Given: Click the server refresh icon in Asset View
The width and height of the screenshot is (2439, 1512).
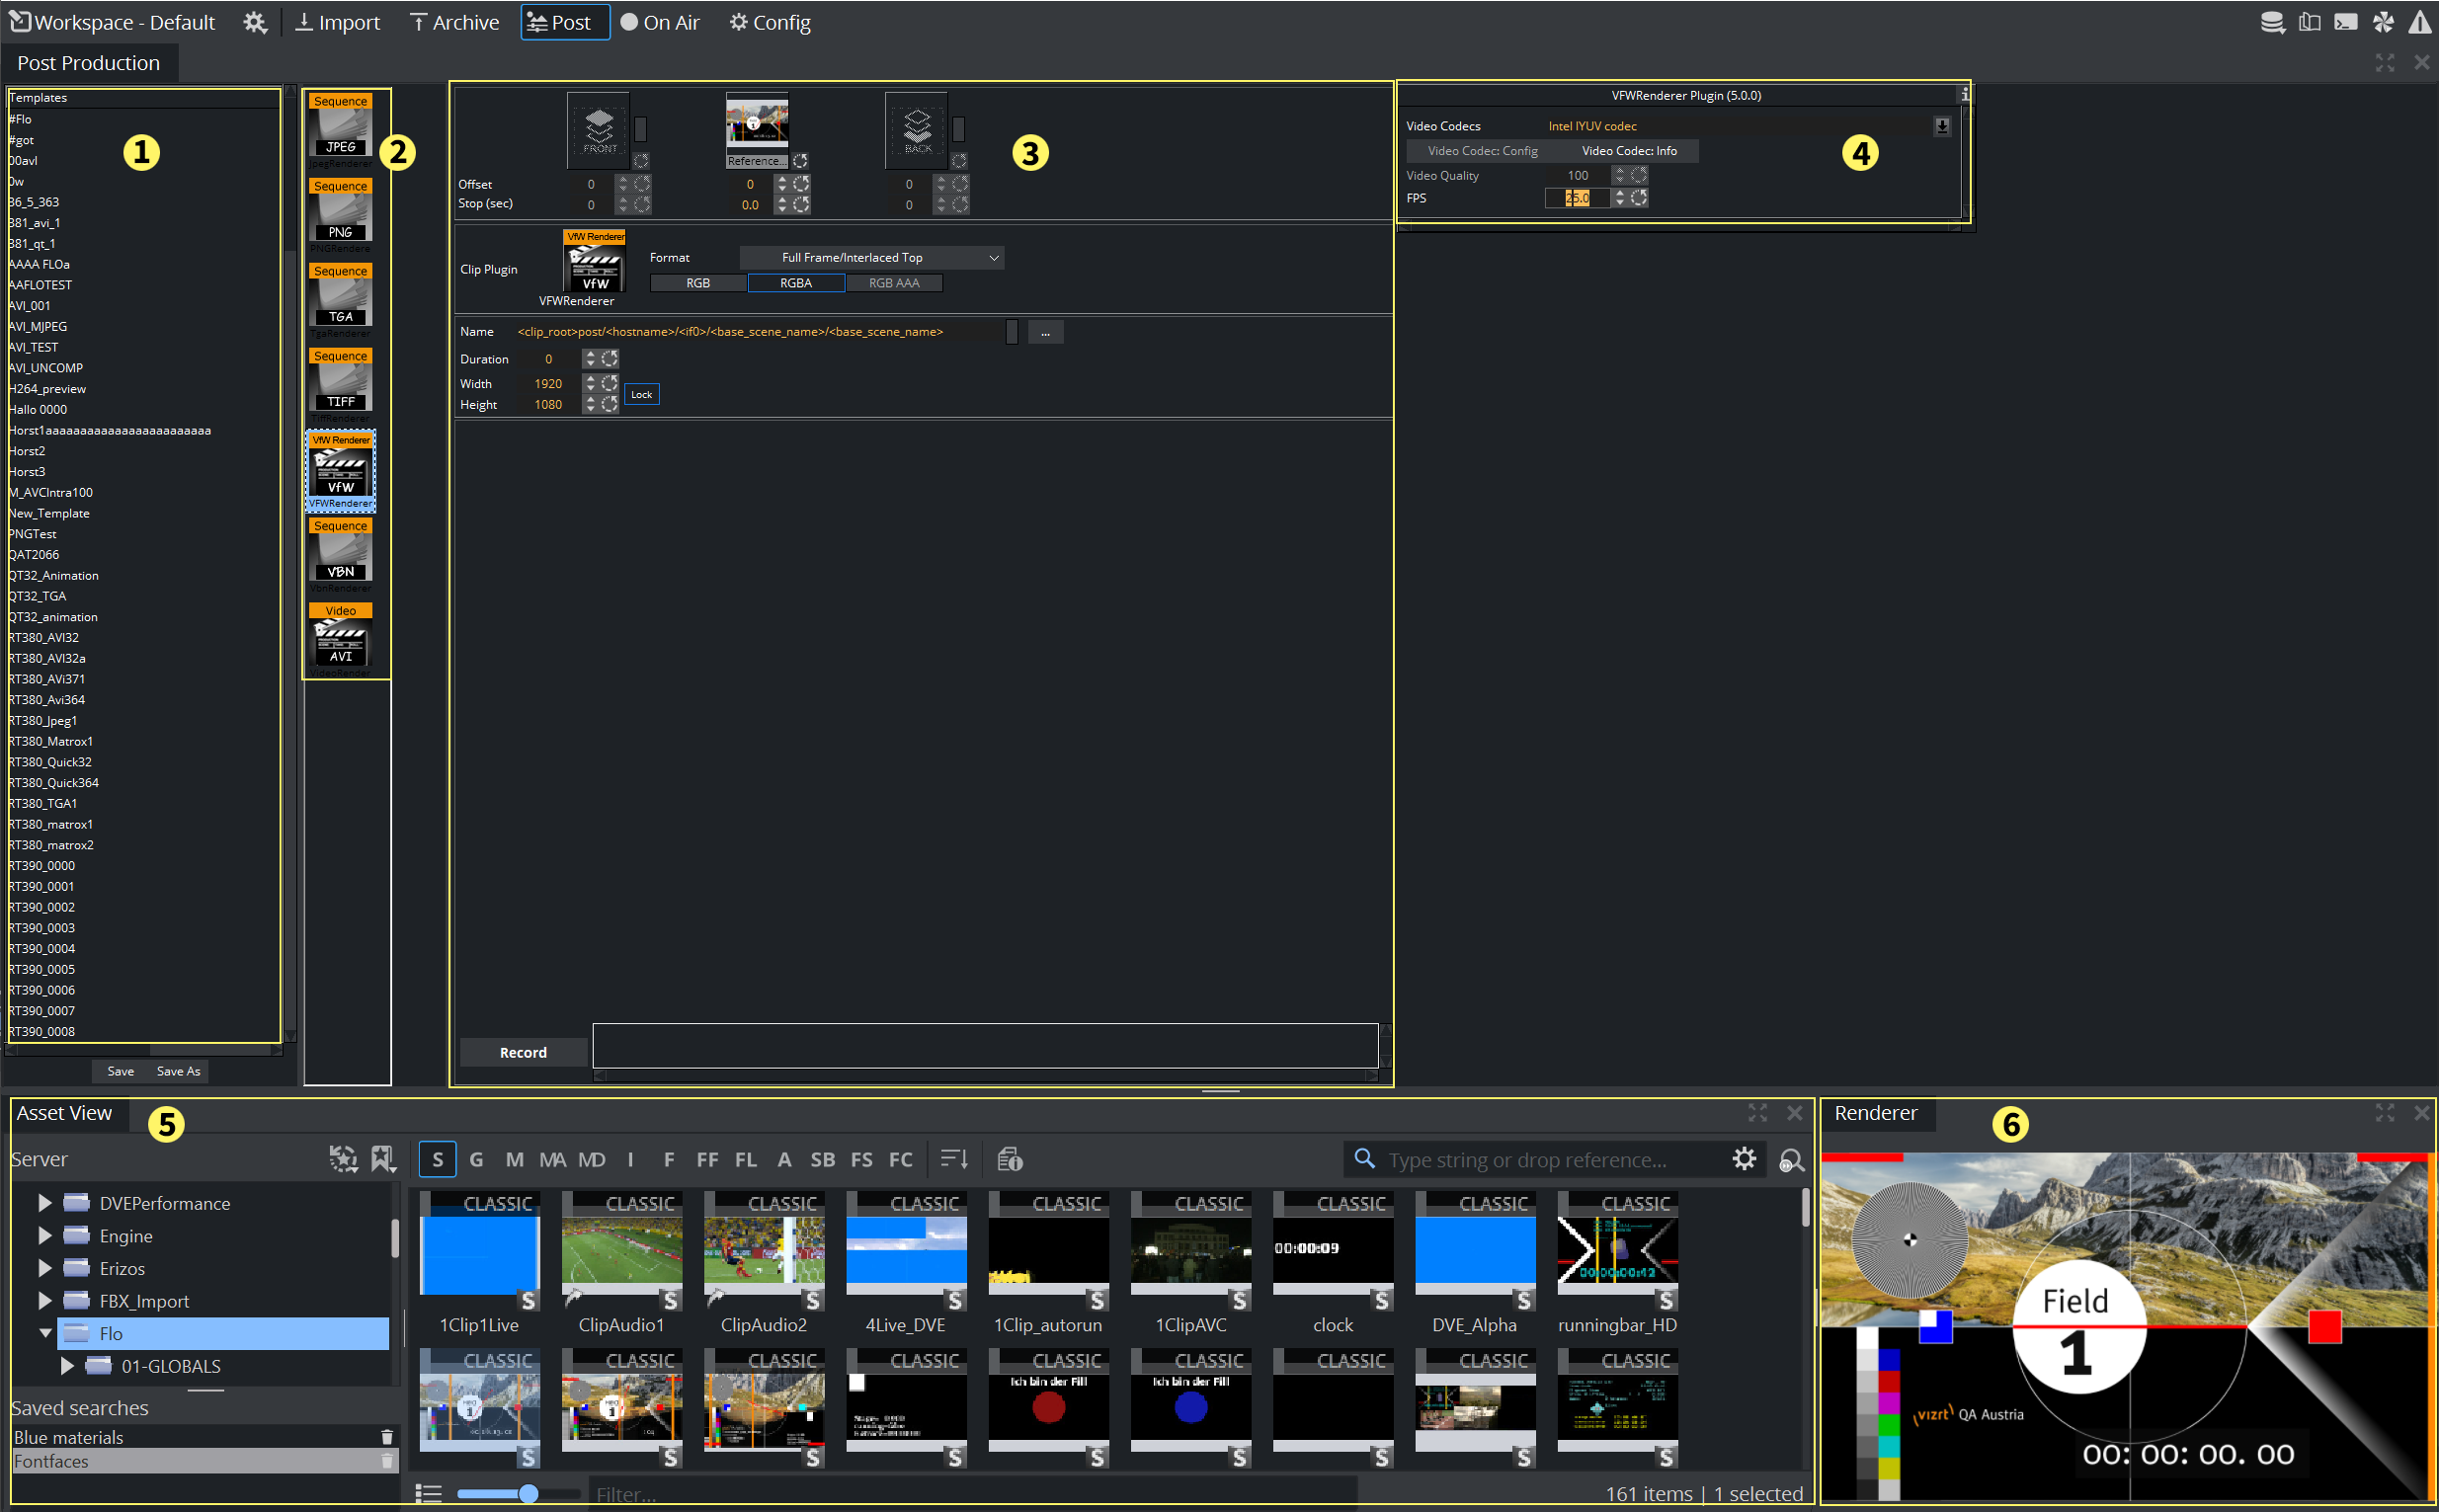Looking at the screenshot, I should click(x=343, y=1159).
